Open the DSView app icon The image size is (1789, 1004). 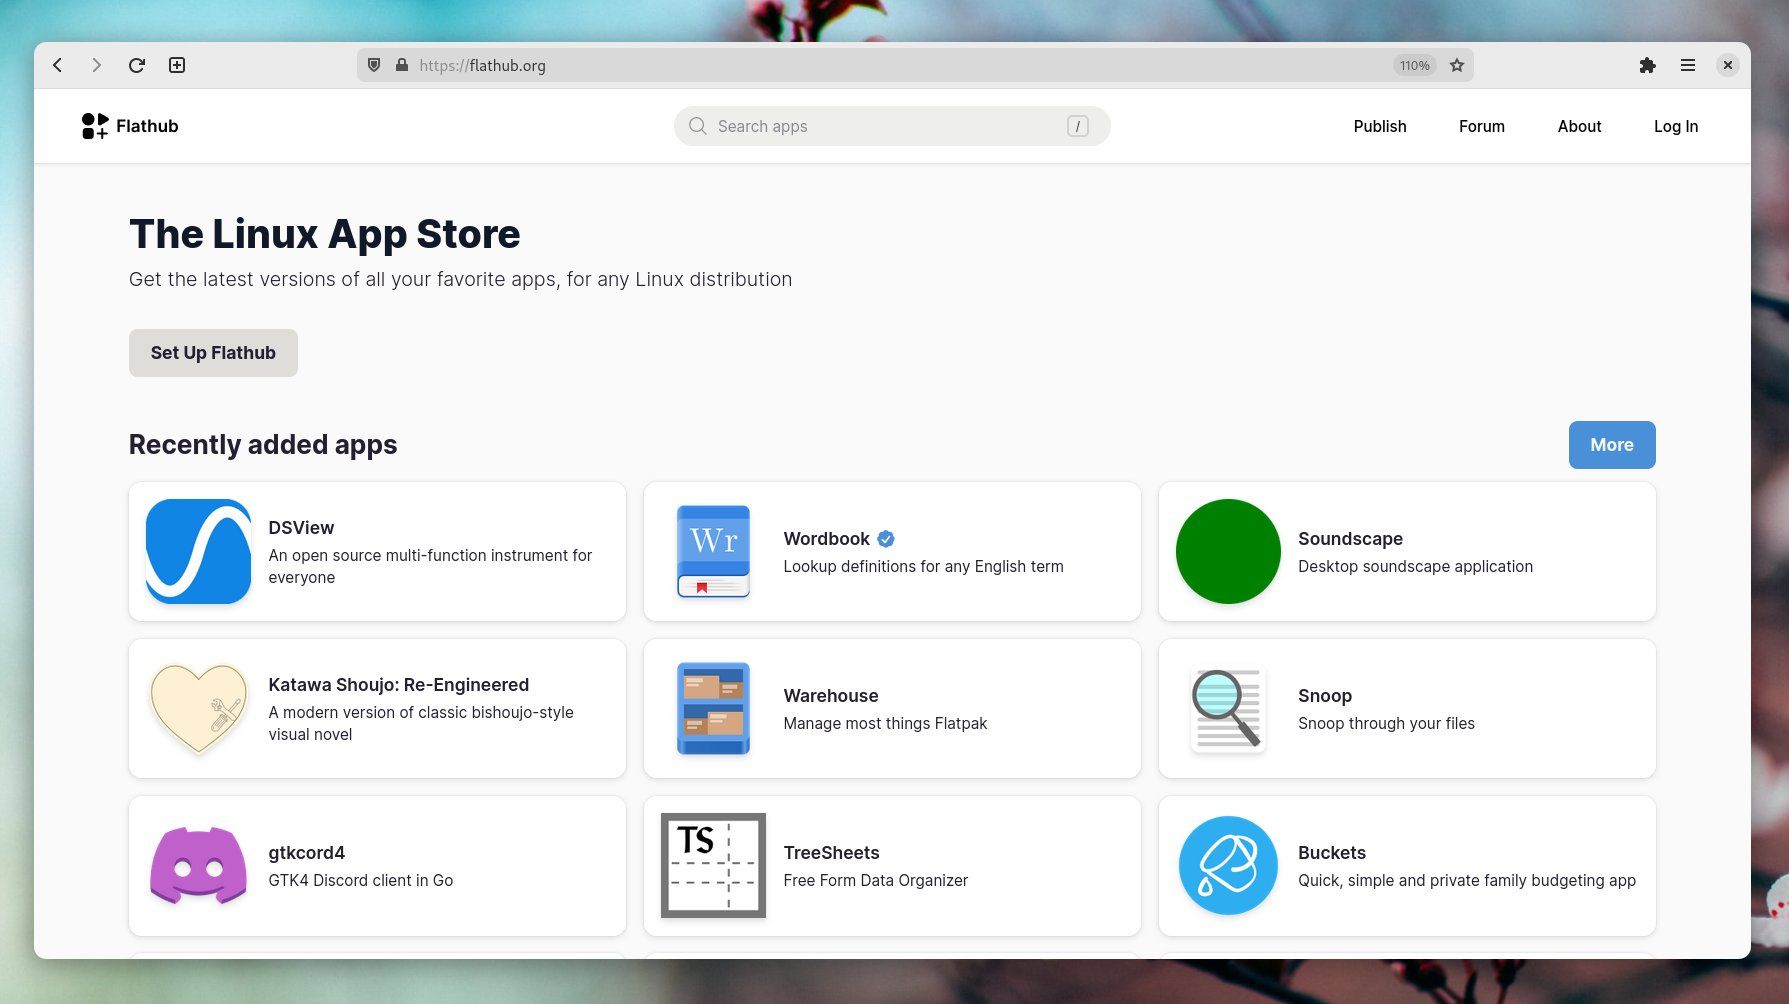[x=198, y=551]
